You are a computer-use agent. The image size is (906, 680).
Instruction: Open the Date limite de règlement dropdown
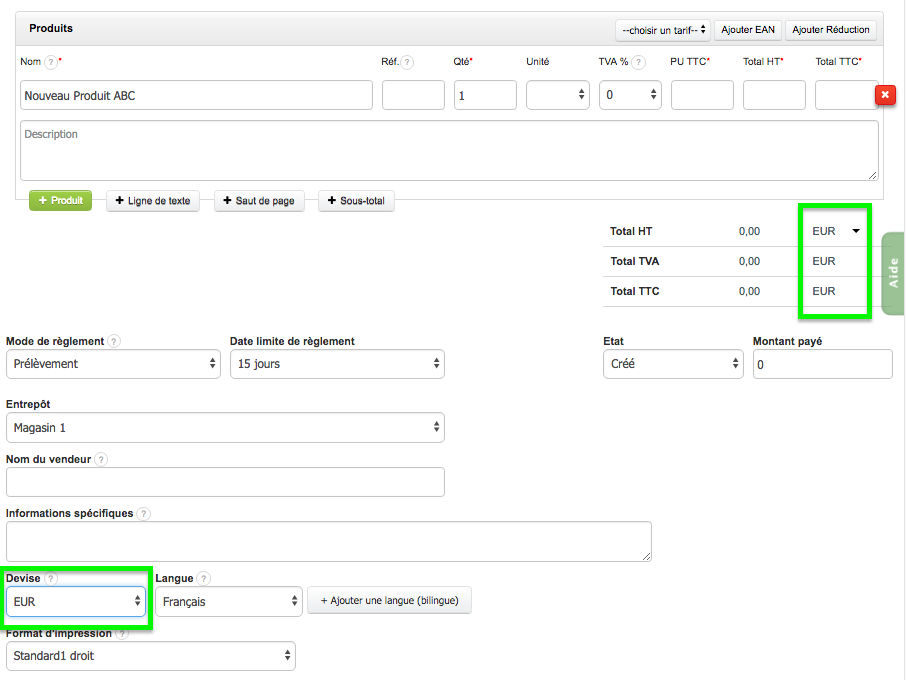click(x=337, y=363)
